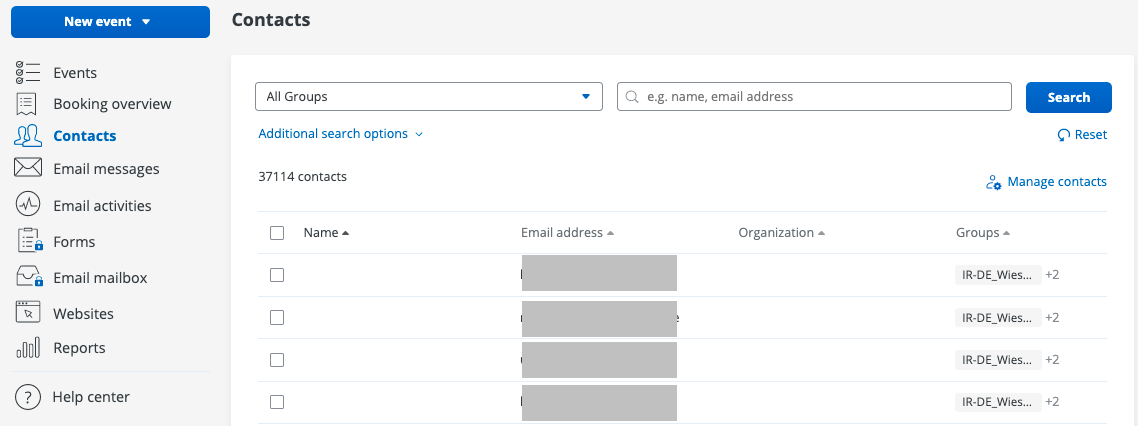Toggle the select-all contacts checkbox in header

tap(277, 233)
